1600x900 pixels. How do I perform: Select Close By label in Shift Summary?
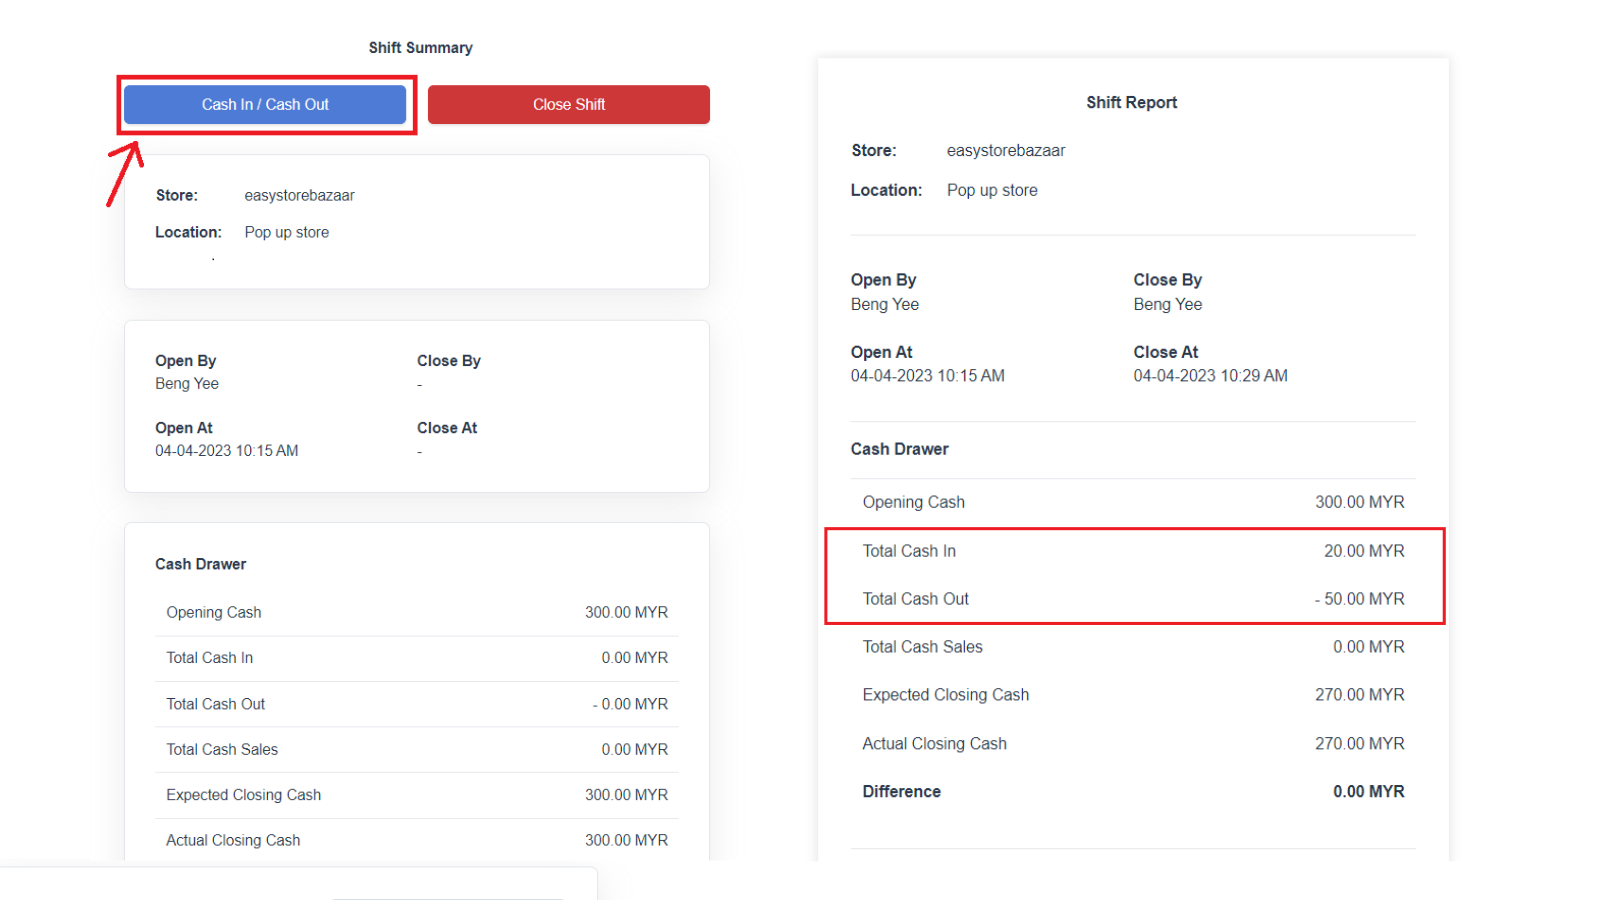pos(449,360)
